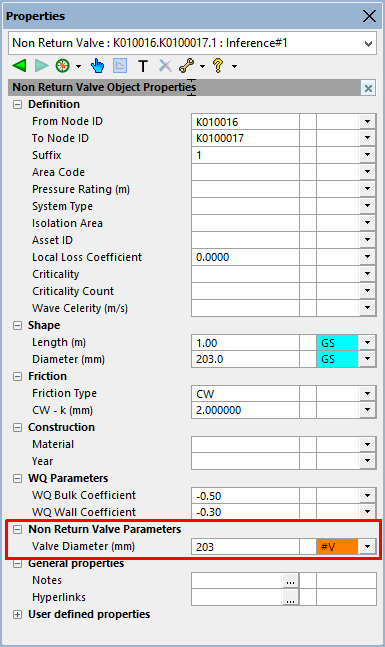Collapse the Shape section
This screenshot has height=647, width=385.
(x=17, y=326)
